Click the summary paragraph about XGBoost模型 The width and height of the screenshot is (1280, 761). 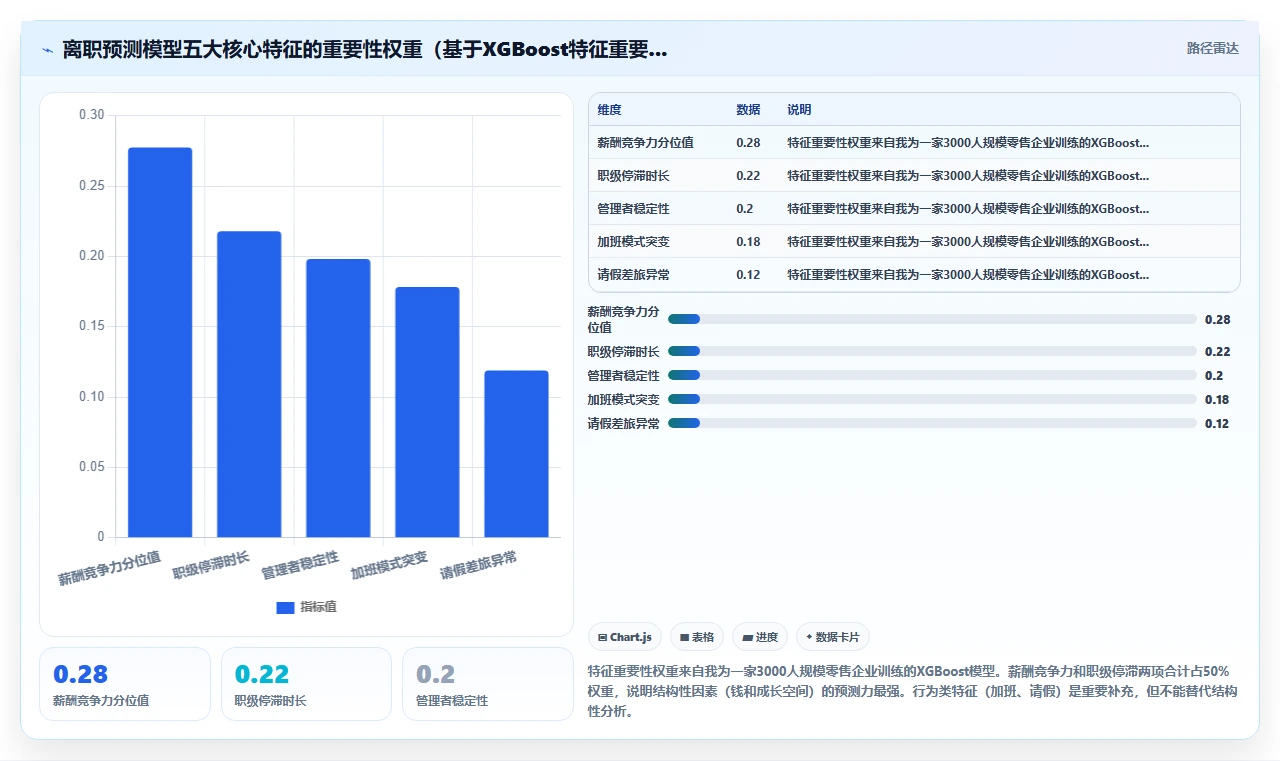pyautogui.click(x=914, y=691)
